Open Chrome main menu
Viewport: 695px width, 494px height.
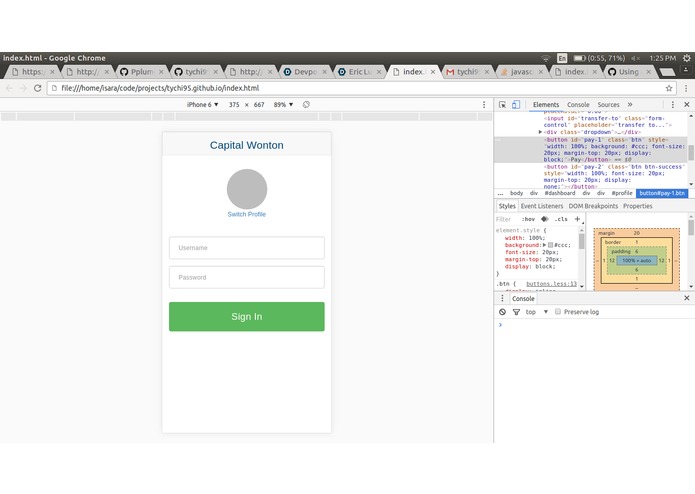(x=686, y=88)
